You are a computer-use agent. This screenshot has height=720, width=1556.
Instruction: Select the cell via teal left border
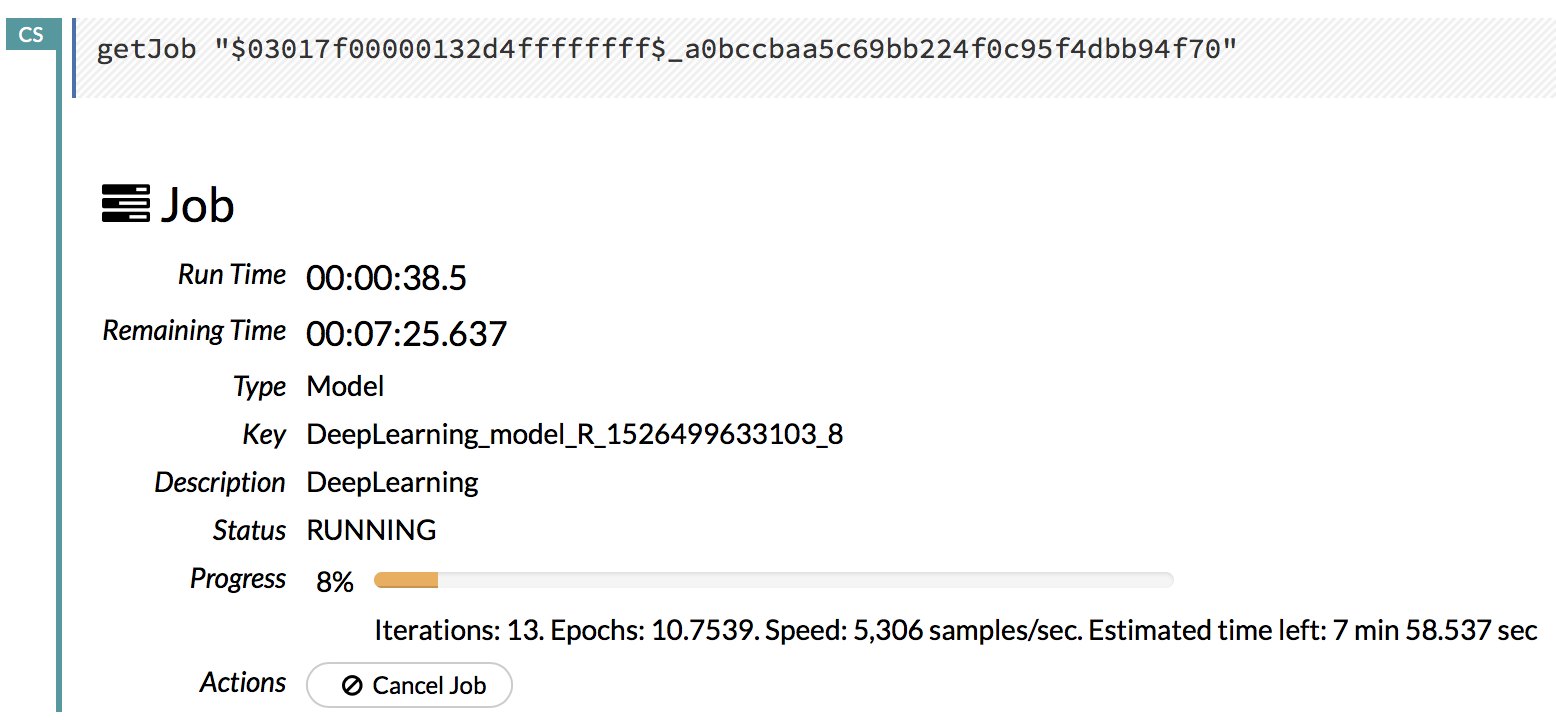click(x=59, y=400)
